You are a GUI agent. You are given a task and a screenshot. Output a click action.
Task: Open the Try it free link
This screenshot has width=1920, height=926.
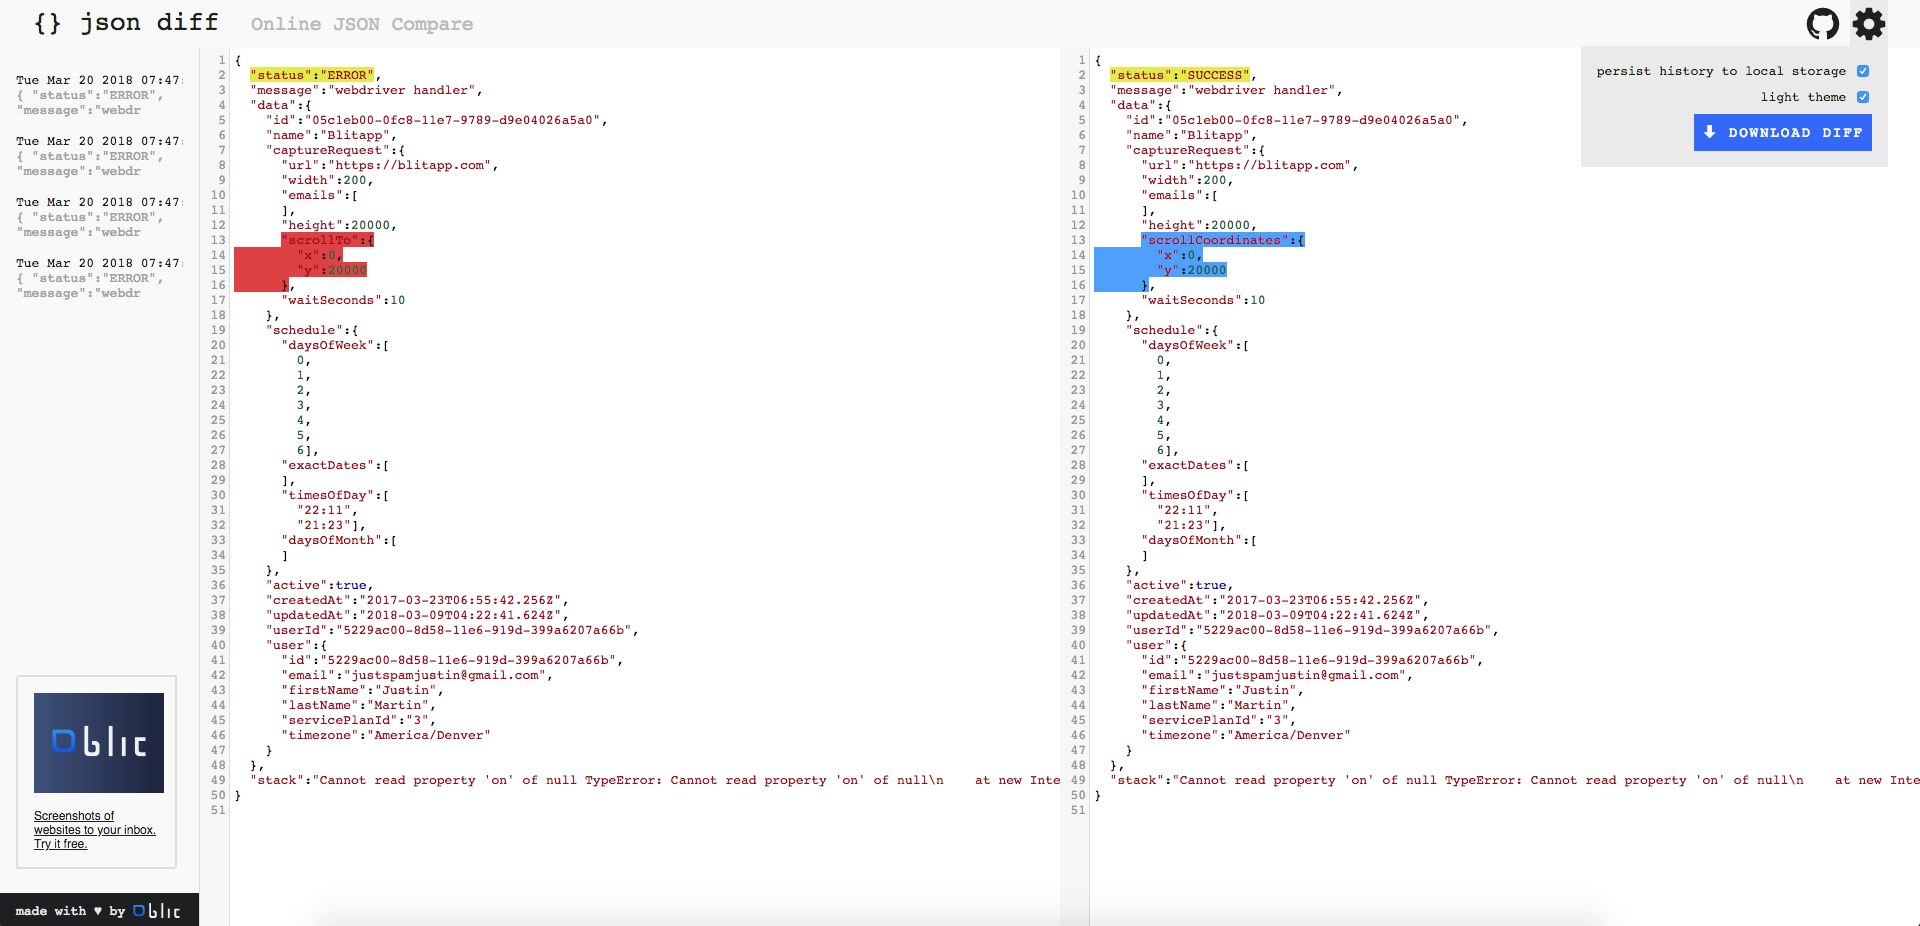click(60, 844)
